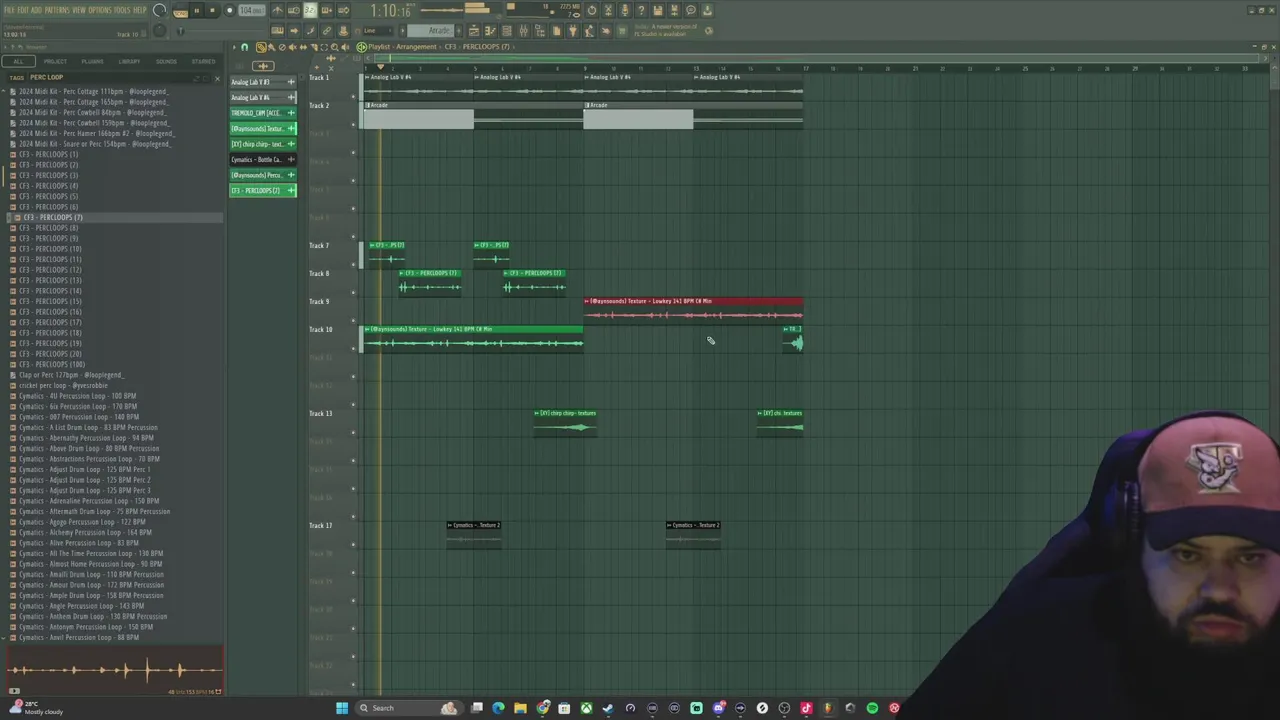The height and width of the screenshot is (720, 1280).
Task: Select the Draw pencil tool in playlist toolbar
Action: pyautogui.click(x=260, y=47)
